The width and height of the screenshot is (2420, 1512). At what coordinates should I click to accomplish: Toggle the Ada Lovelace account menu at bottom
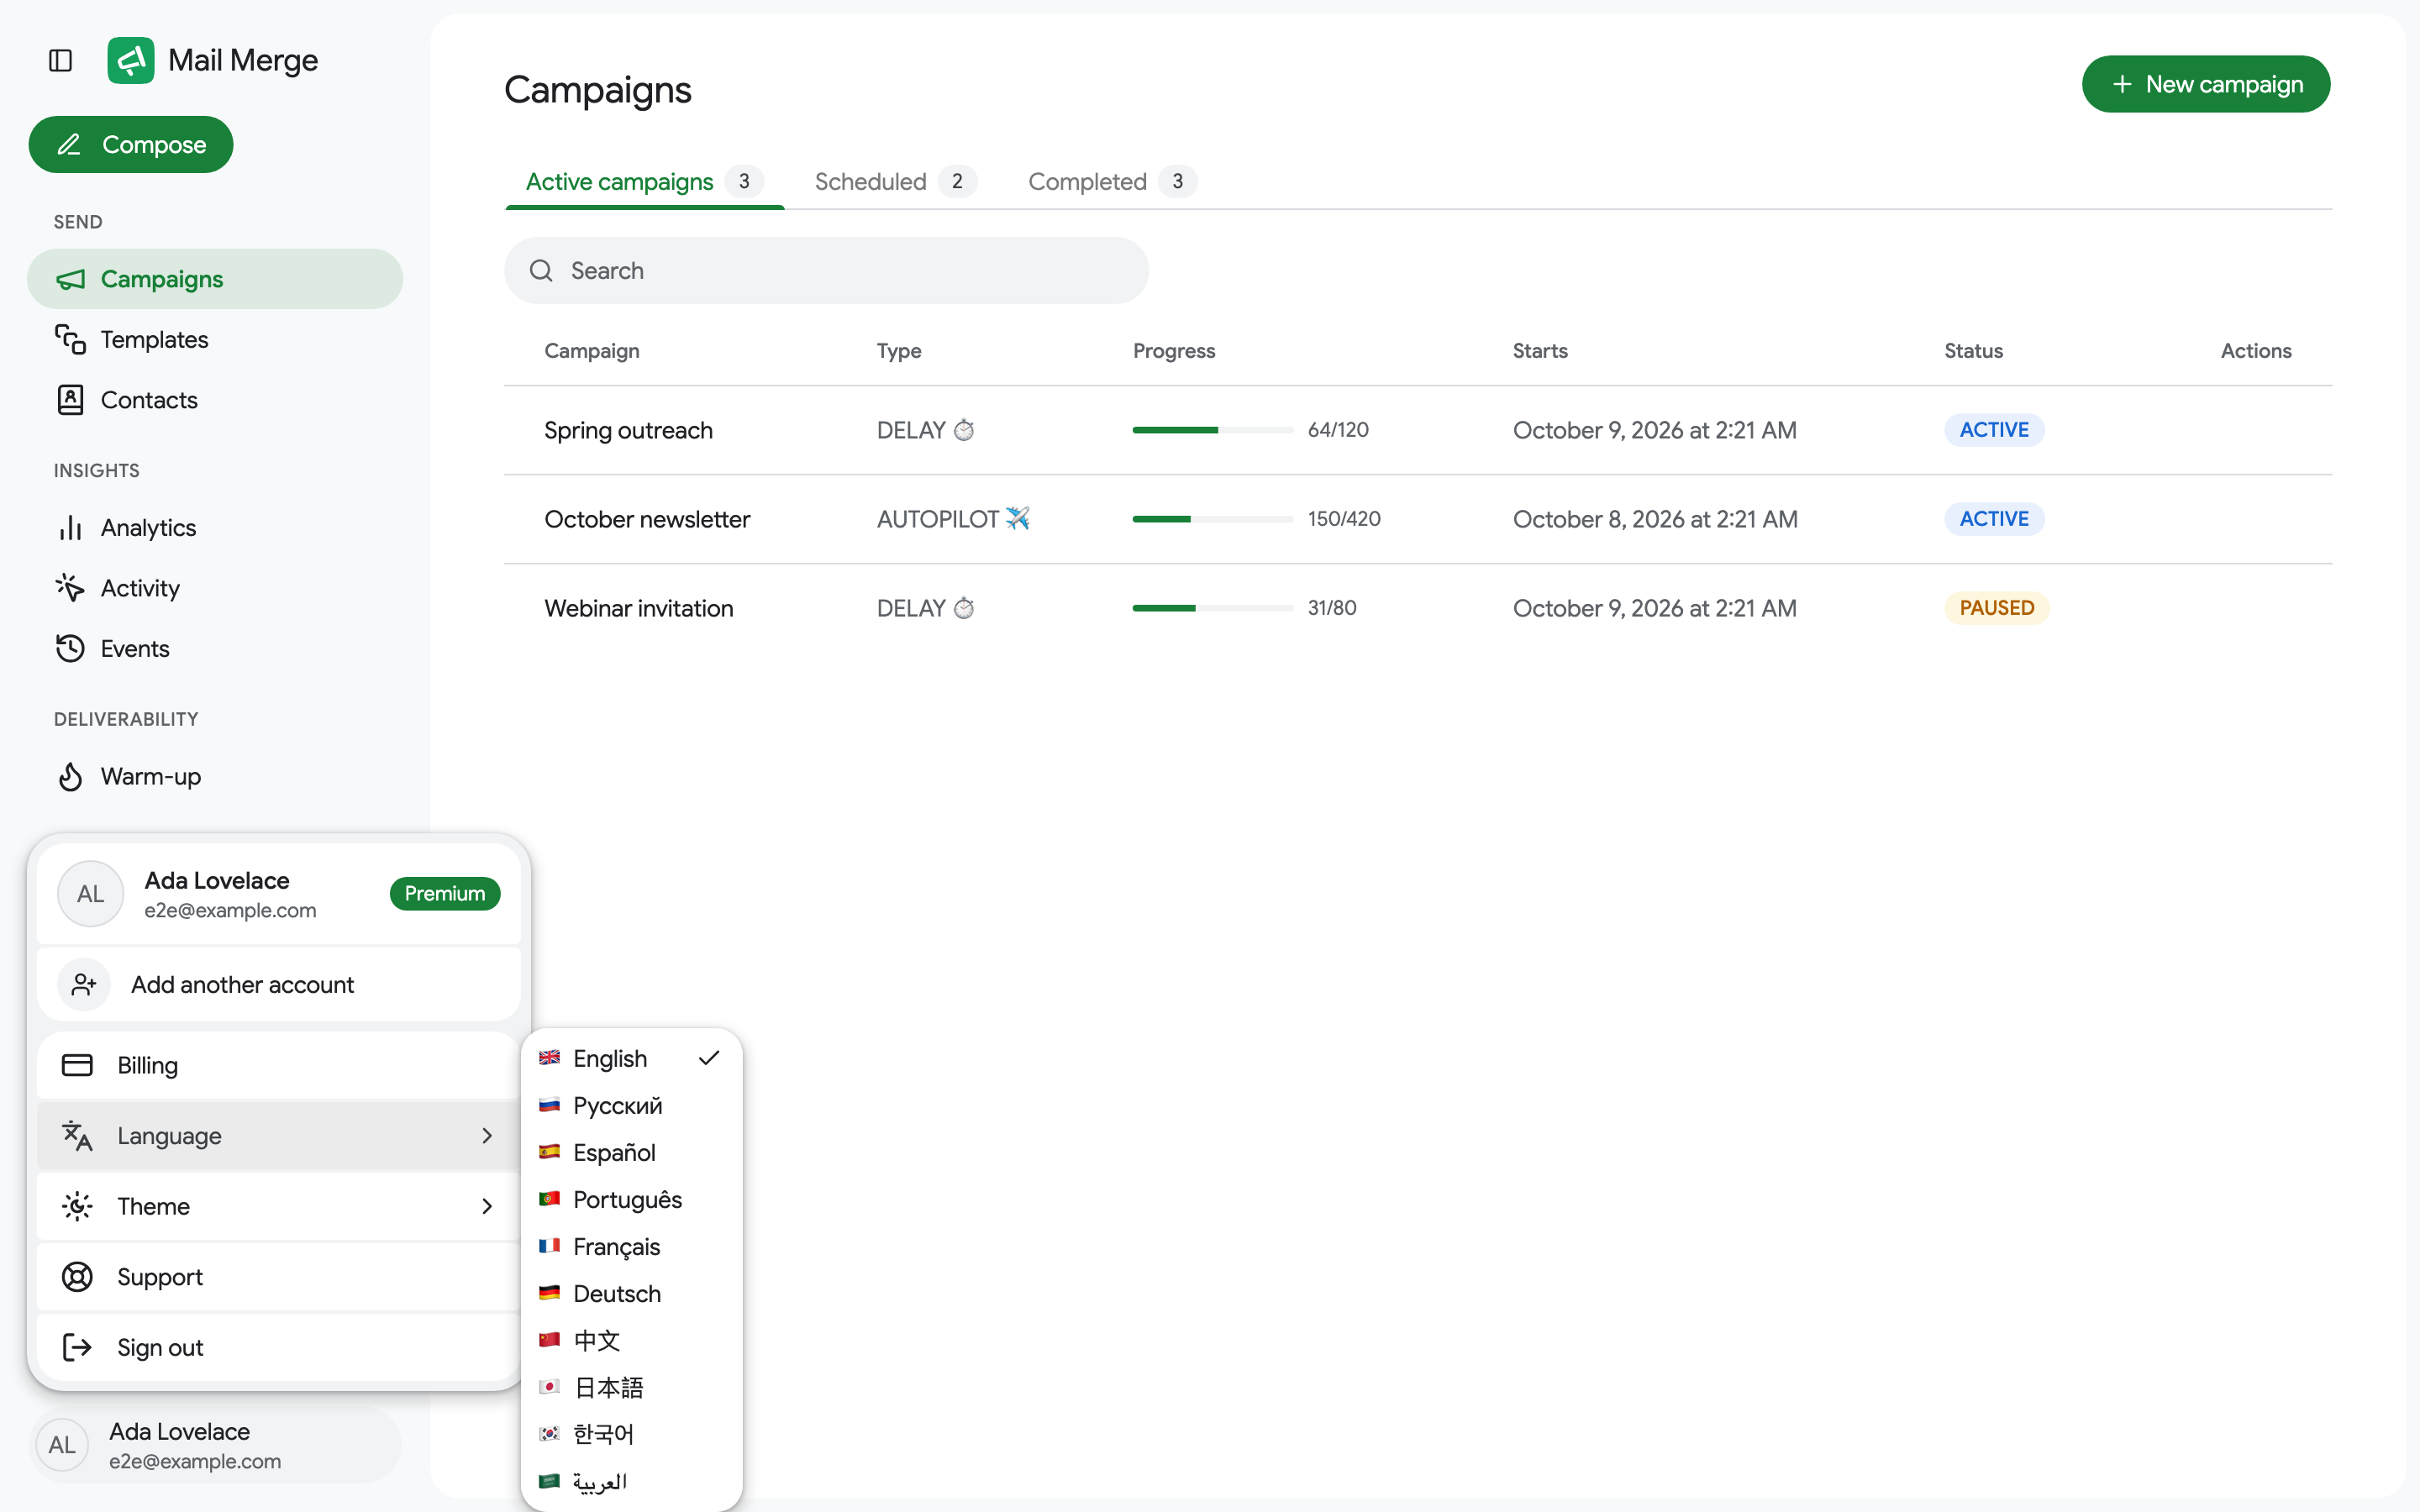tap(215, 1445)
